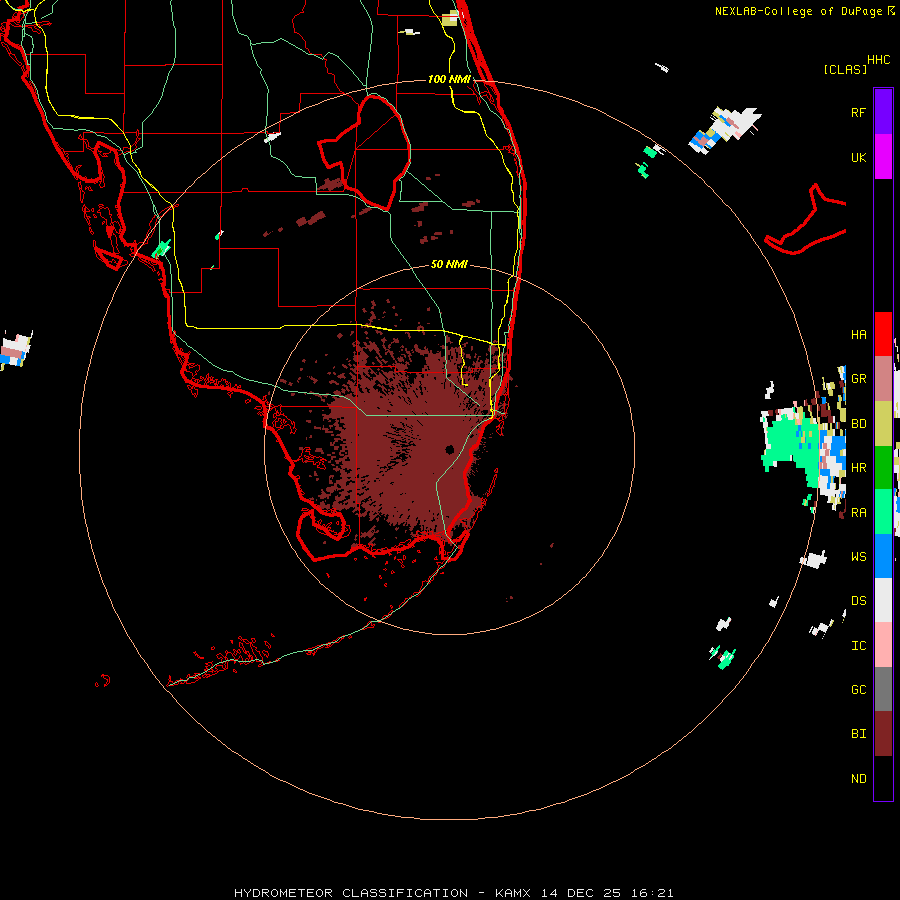Click the RA bright green legend swatch
900x900 pixels.
[883, 512]
